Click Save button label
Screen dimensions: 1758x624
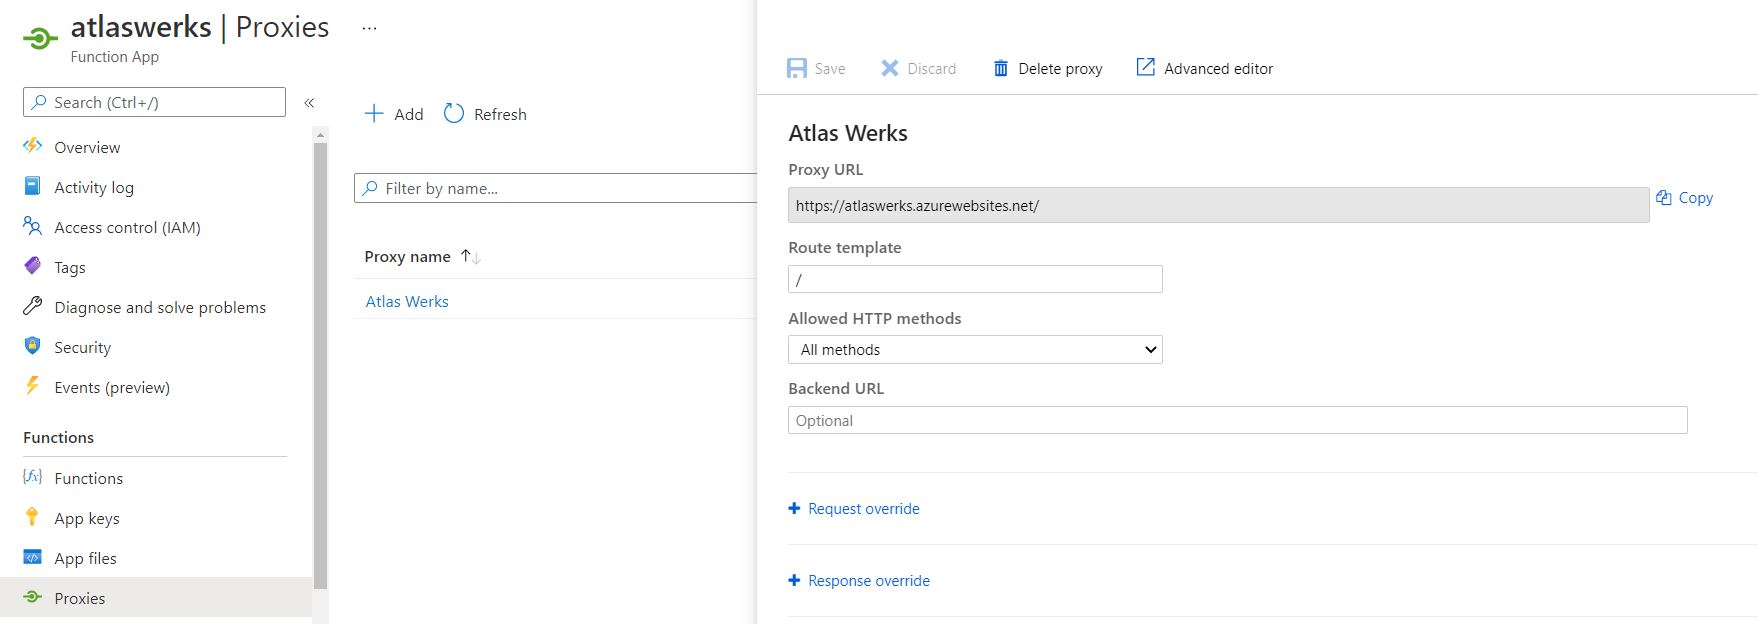(x=830, y=68)
